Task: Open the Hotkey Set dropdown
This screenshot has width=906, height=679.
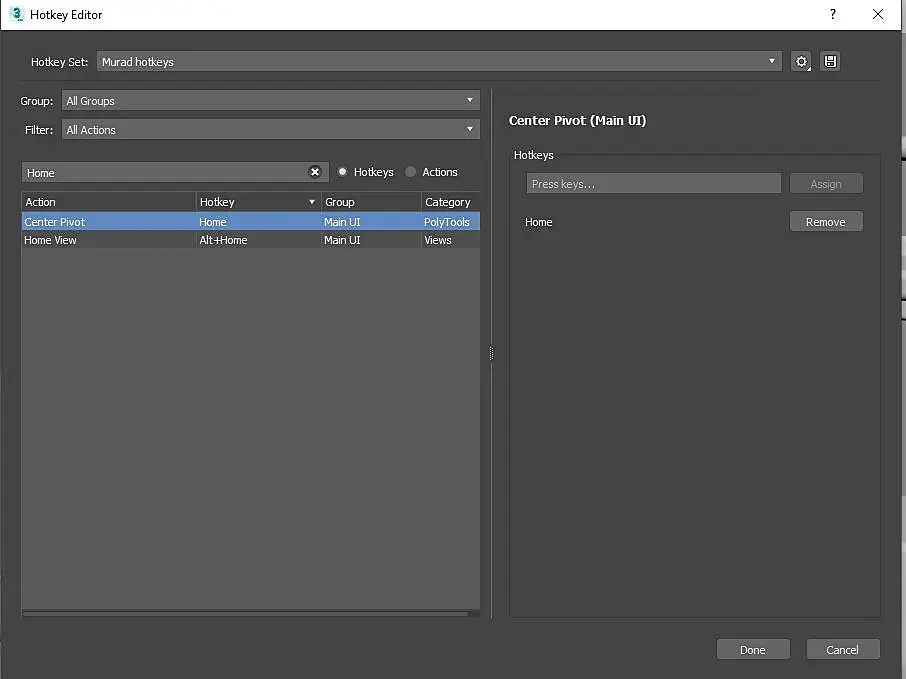Action: (439, 62)
